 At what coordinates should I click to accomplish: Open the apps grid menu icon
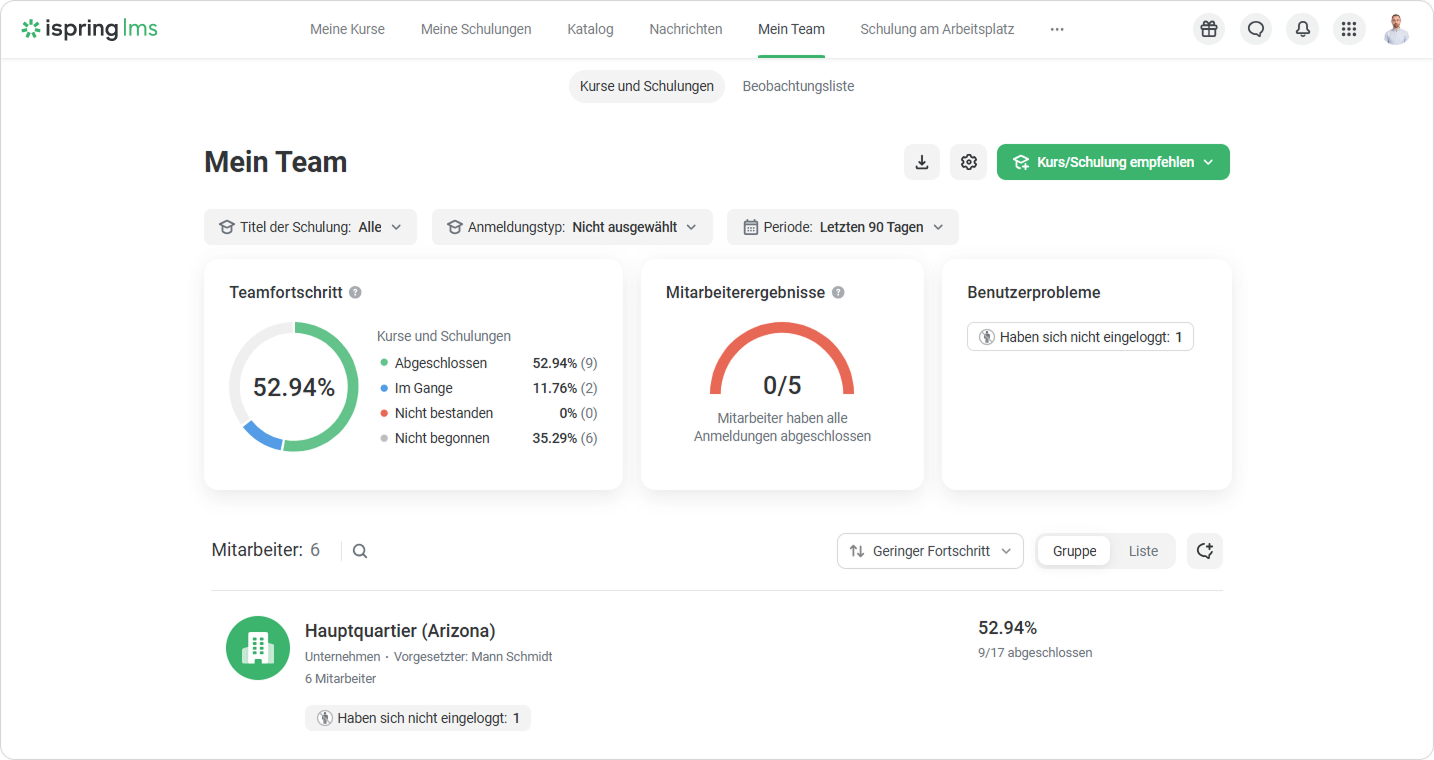[1349, 29]
